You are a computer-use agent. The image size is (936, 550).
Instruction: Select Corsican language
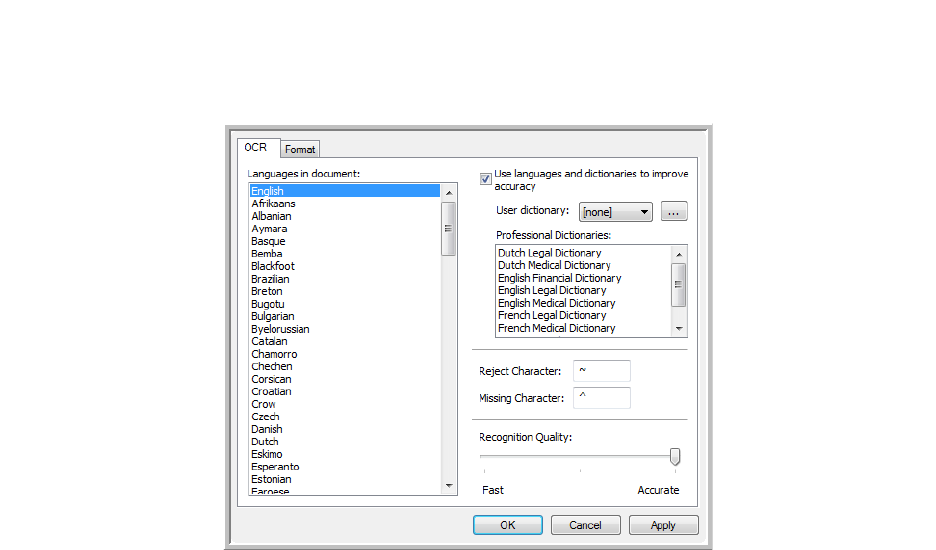[x=344, y=379]
